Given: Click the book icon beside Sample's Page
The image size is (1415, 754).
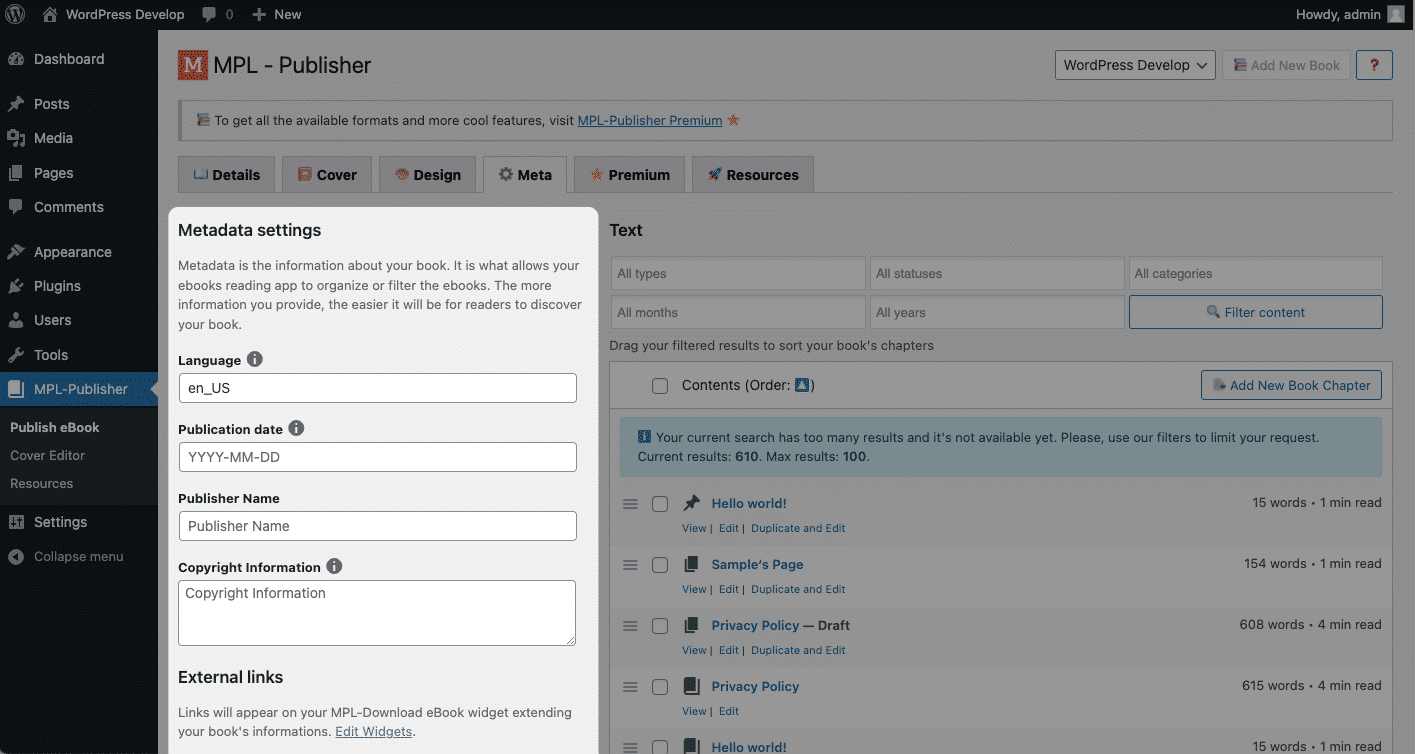Looking at the screenshot, I should pos(691,564).
